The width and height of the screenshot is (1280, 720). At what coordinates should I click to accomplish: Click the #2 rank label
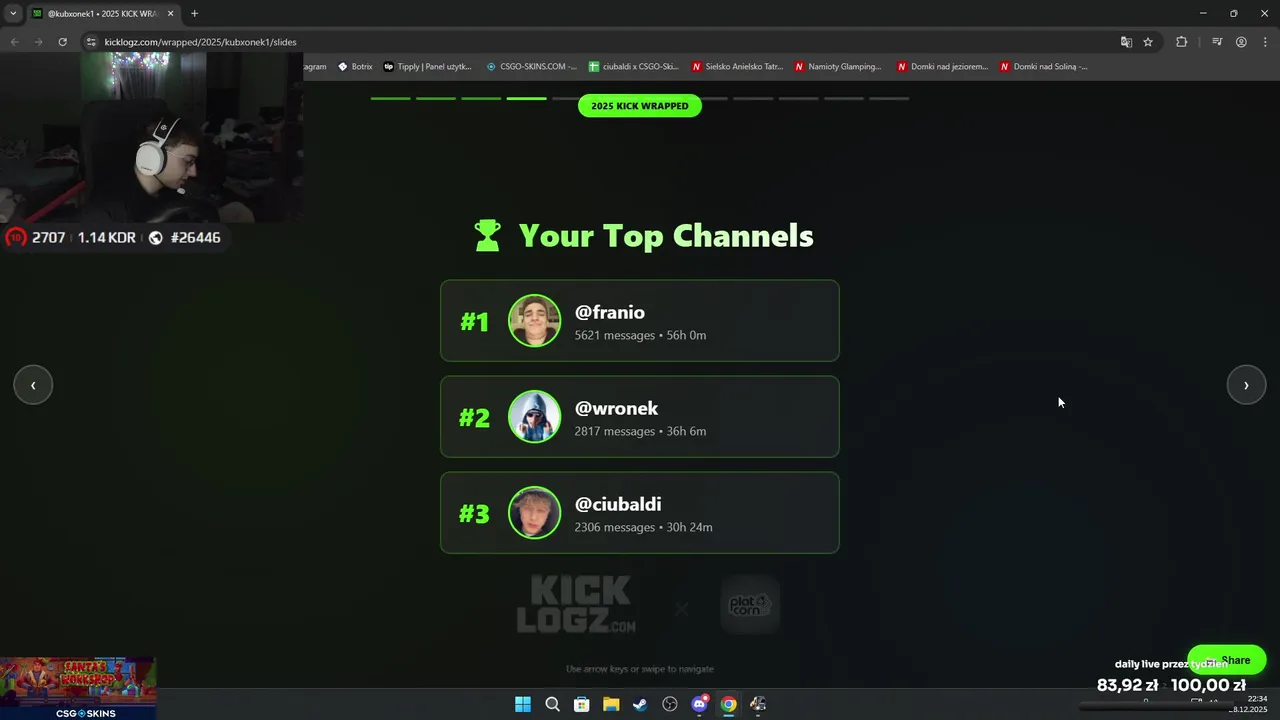click(x=474, y=418)
